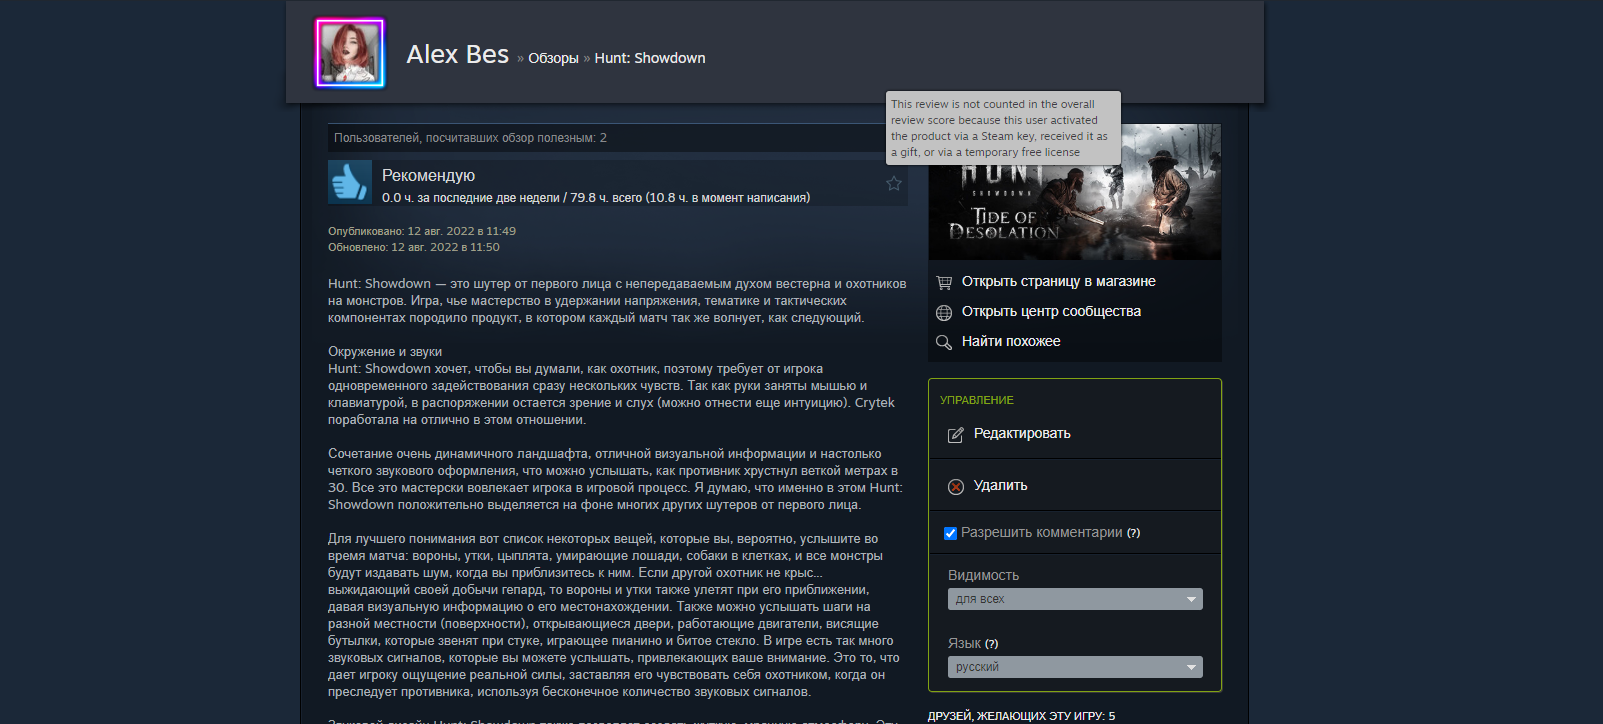Click the help (?) next to Язык

point(991,644)
